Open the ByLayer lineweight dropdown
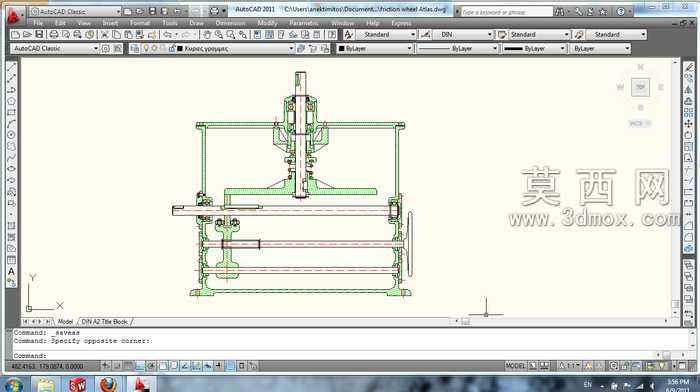The width and height of the screenshot is (700, 392). [x=562, y=48]
